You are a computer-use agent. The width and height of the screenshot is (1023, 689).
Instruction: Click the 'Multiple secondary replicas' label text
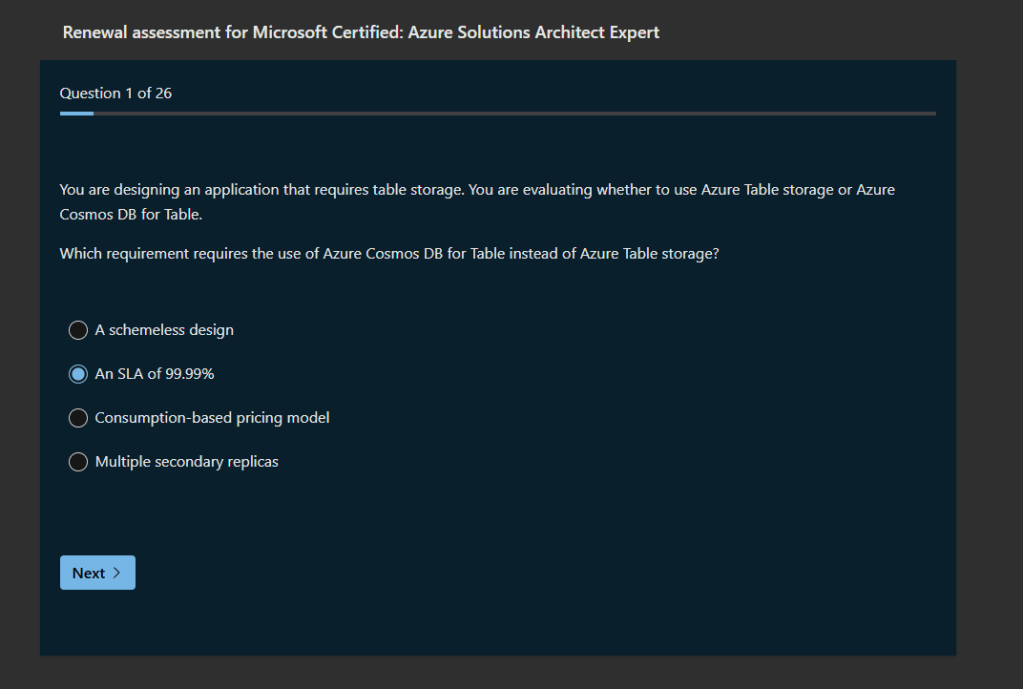[x=186, y=462]
